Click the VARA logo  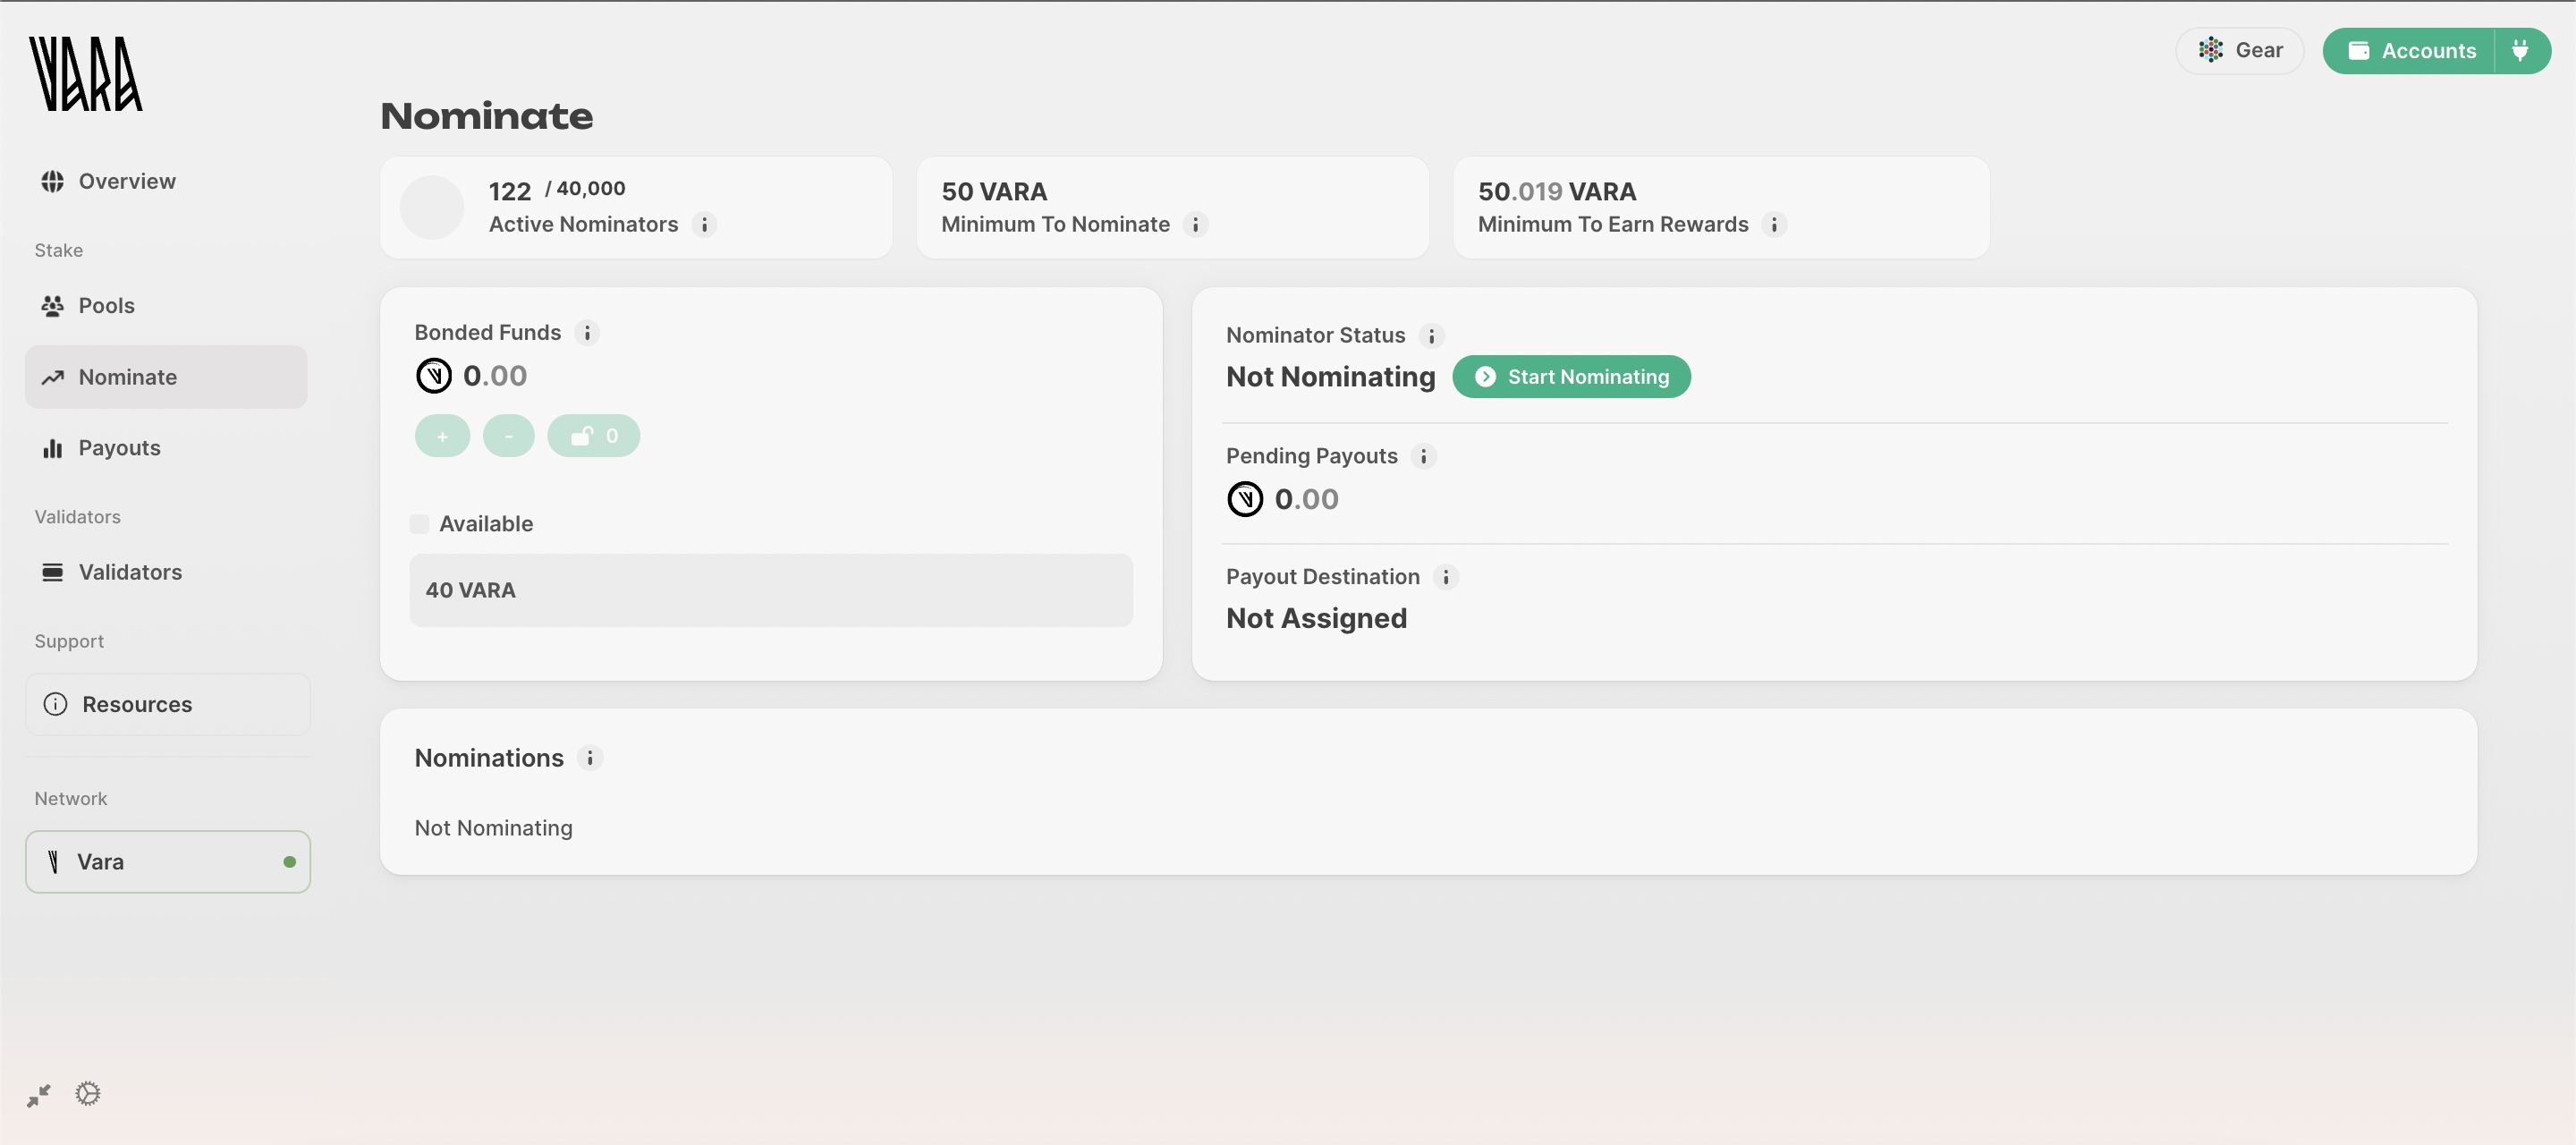(86, 73)
